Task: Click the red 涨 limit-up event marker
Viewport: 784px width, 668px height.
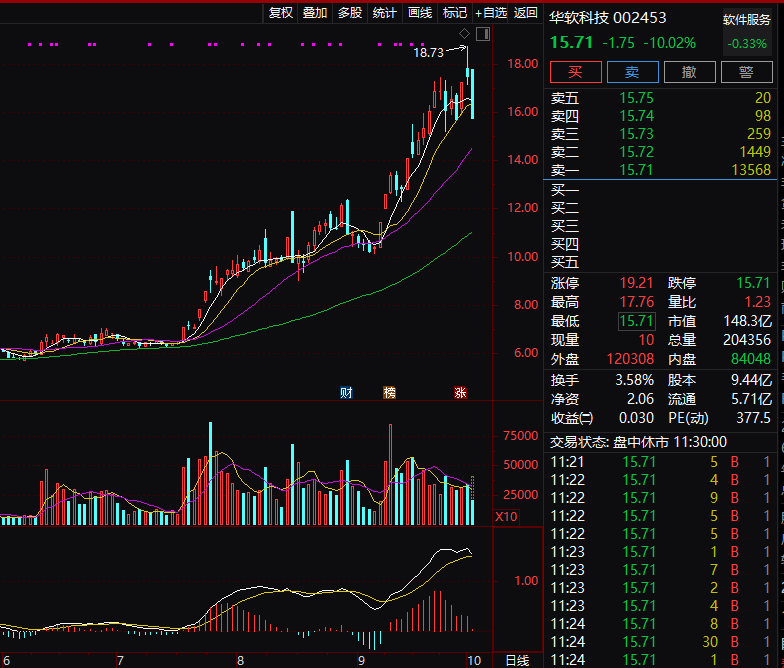Action: (x=460, y=393)
